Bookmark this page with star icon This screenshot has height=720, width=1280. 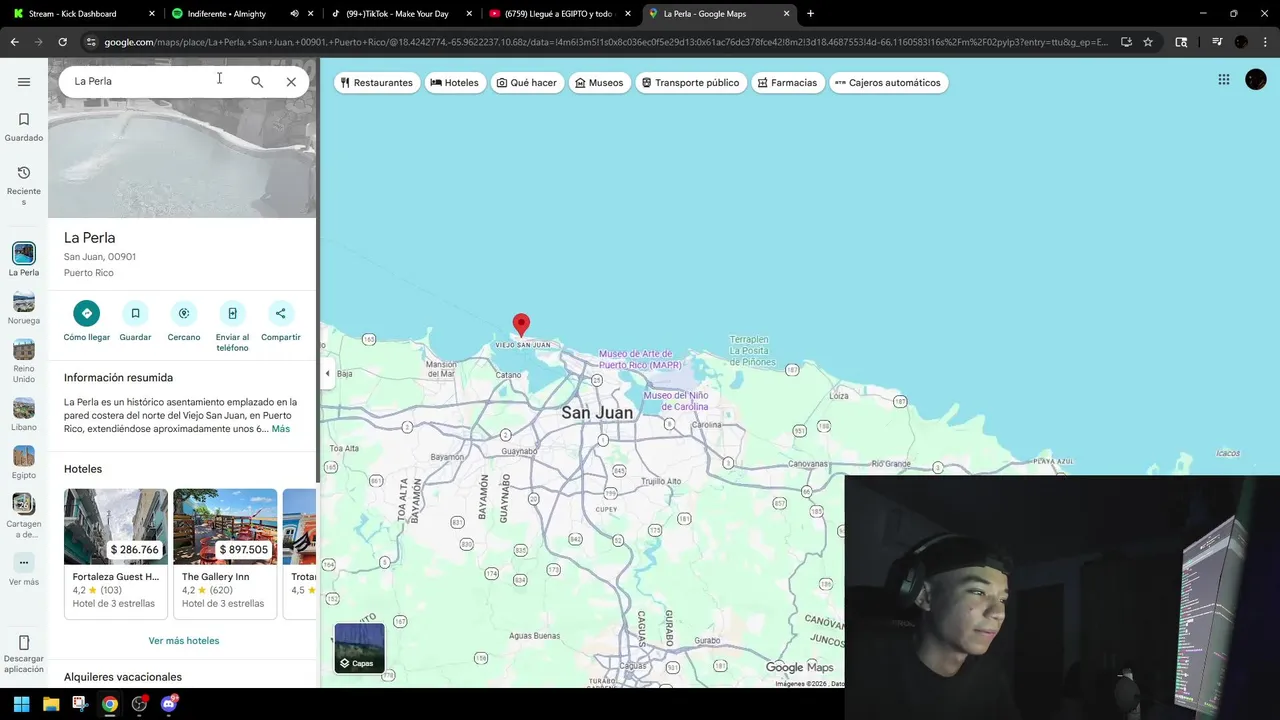(x=1148, y=42)
